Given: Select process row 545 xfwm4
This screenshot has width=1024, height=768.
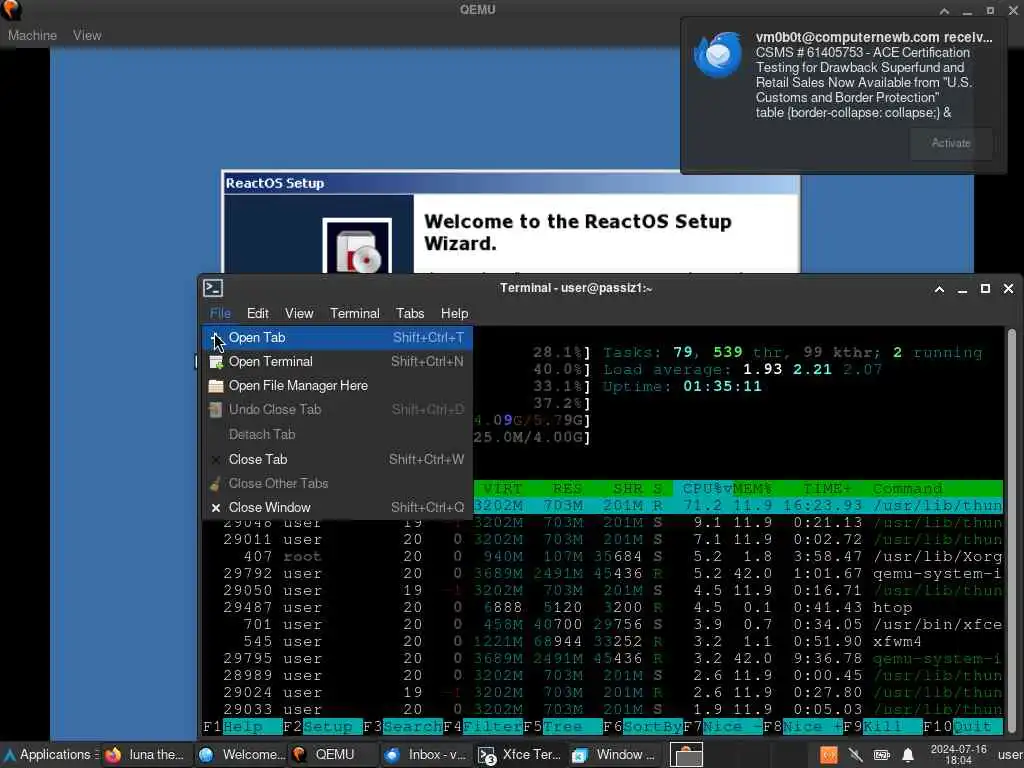Looking at the screenshot, I should coord(602,642).
